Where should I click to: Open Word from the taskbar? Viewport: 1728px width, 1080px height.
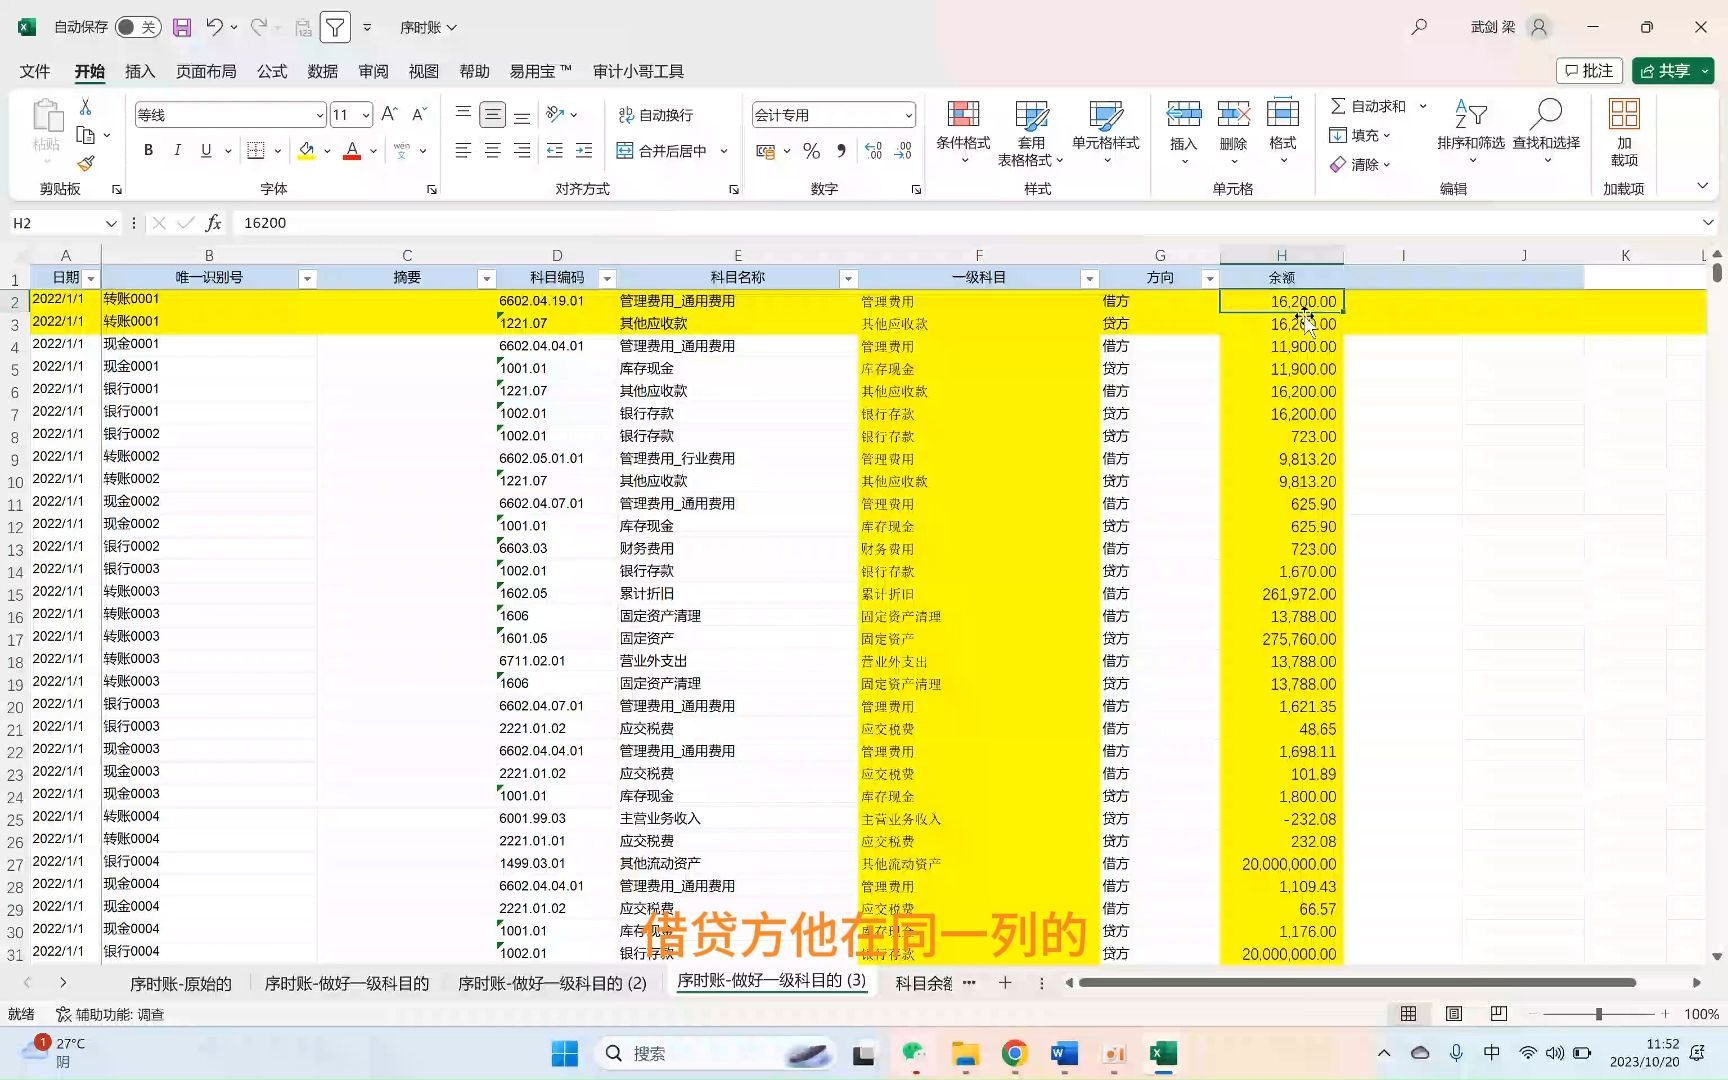[x=1064, y=1054]
